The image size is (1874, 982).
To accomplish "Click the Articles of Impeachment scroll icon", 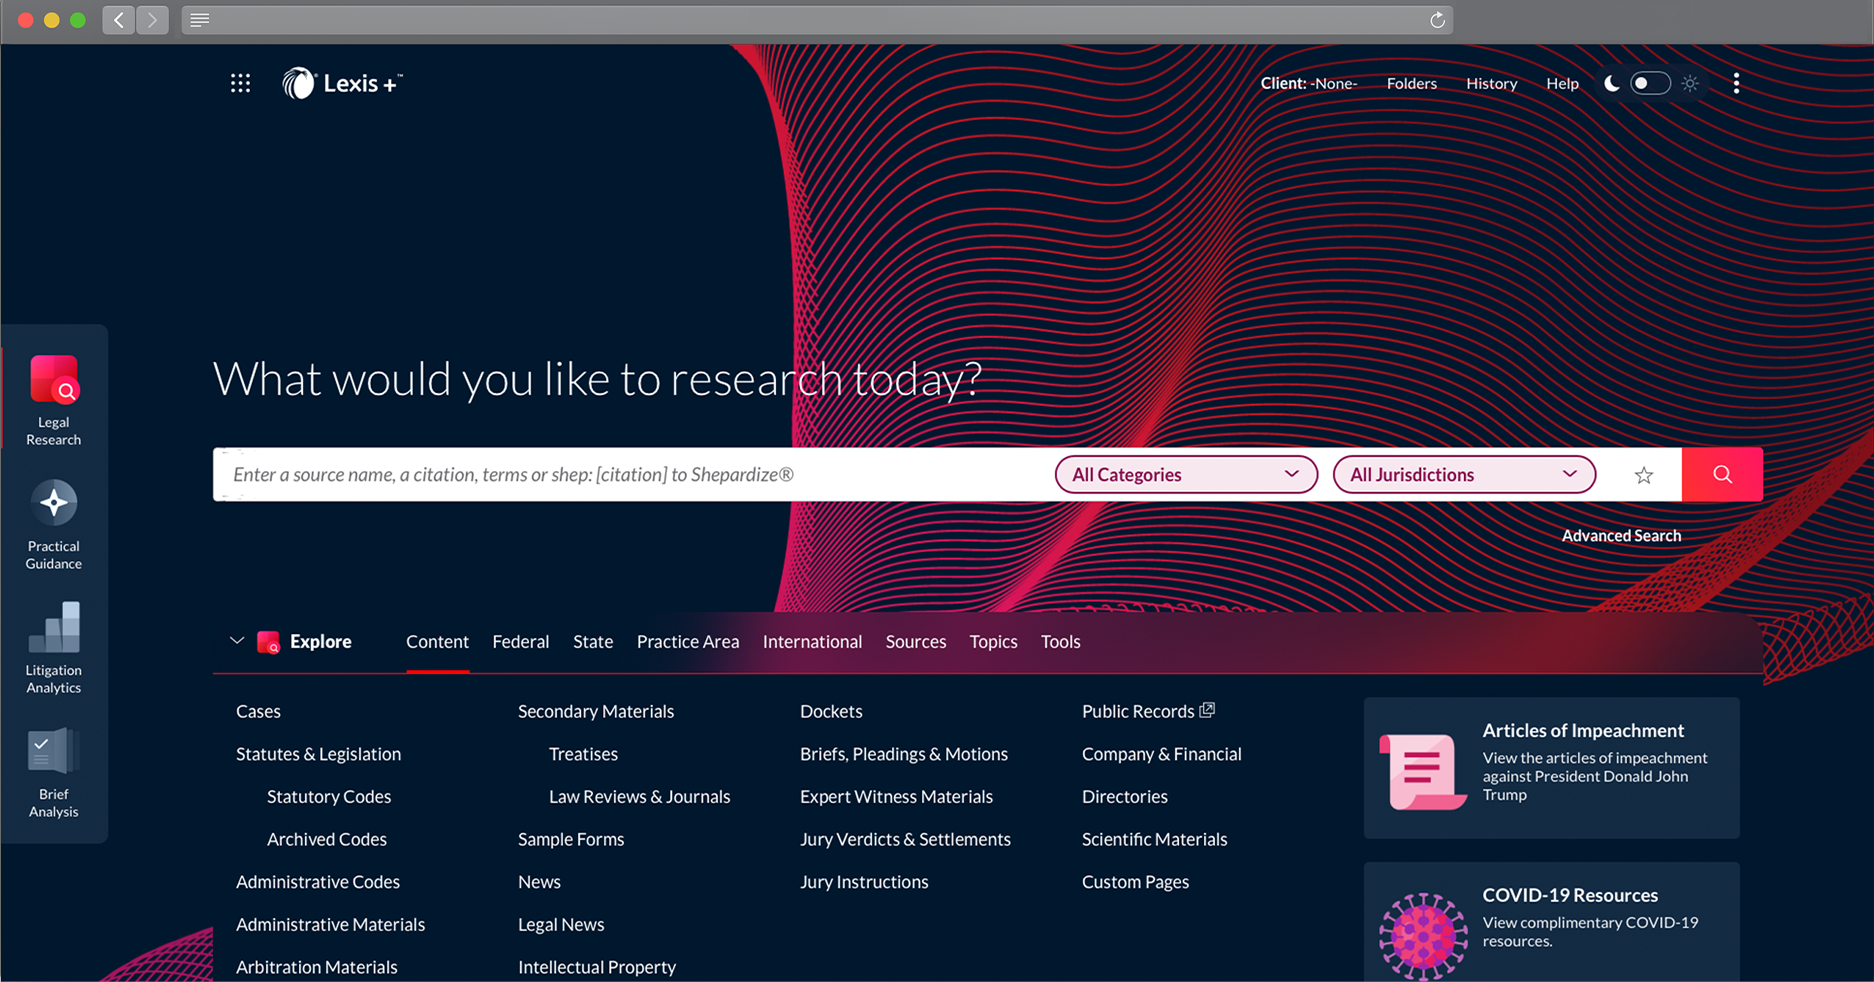I will pyautogui.click(x=1422, y=770).
